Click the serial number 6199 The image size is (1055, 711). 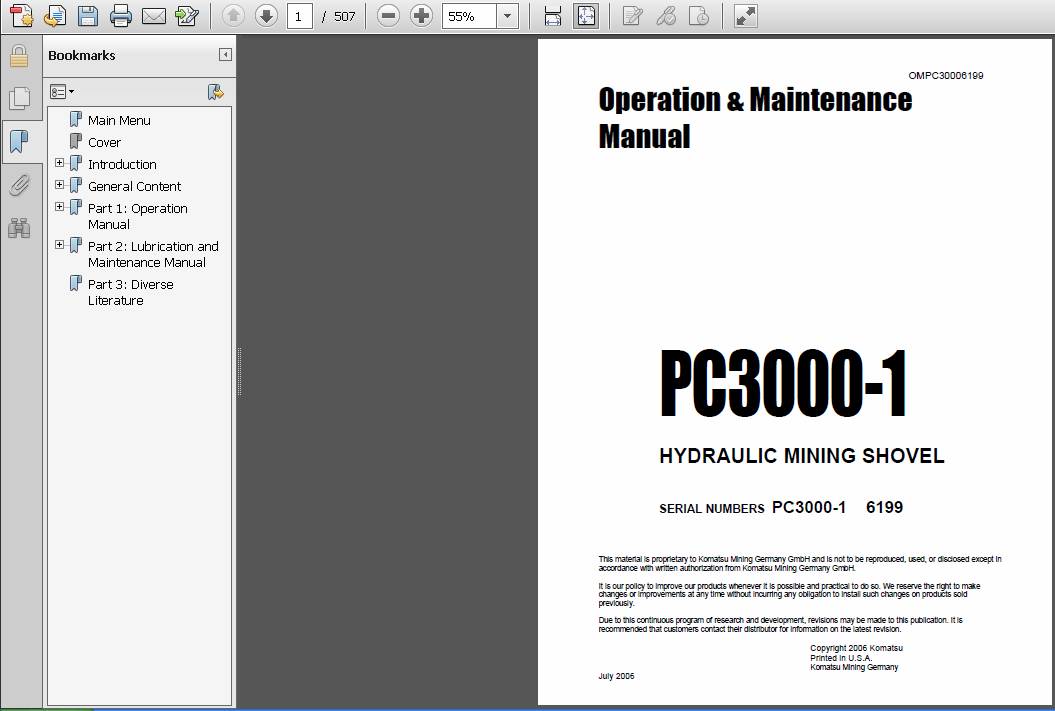[x=884, y=507]
